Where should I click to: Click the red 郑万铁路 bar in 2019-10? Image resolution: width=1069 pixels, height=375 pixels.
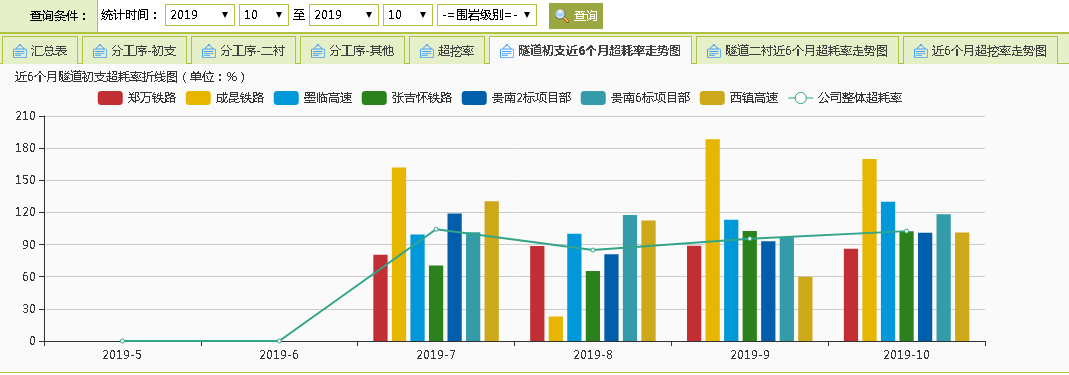point(851,295)
